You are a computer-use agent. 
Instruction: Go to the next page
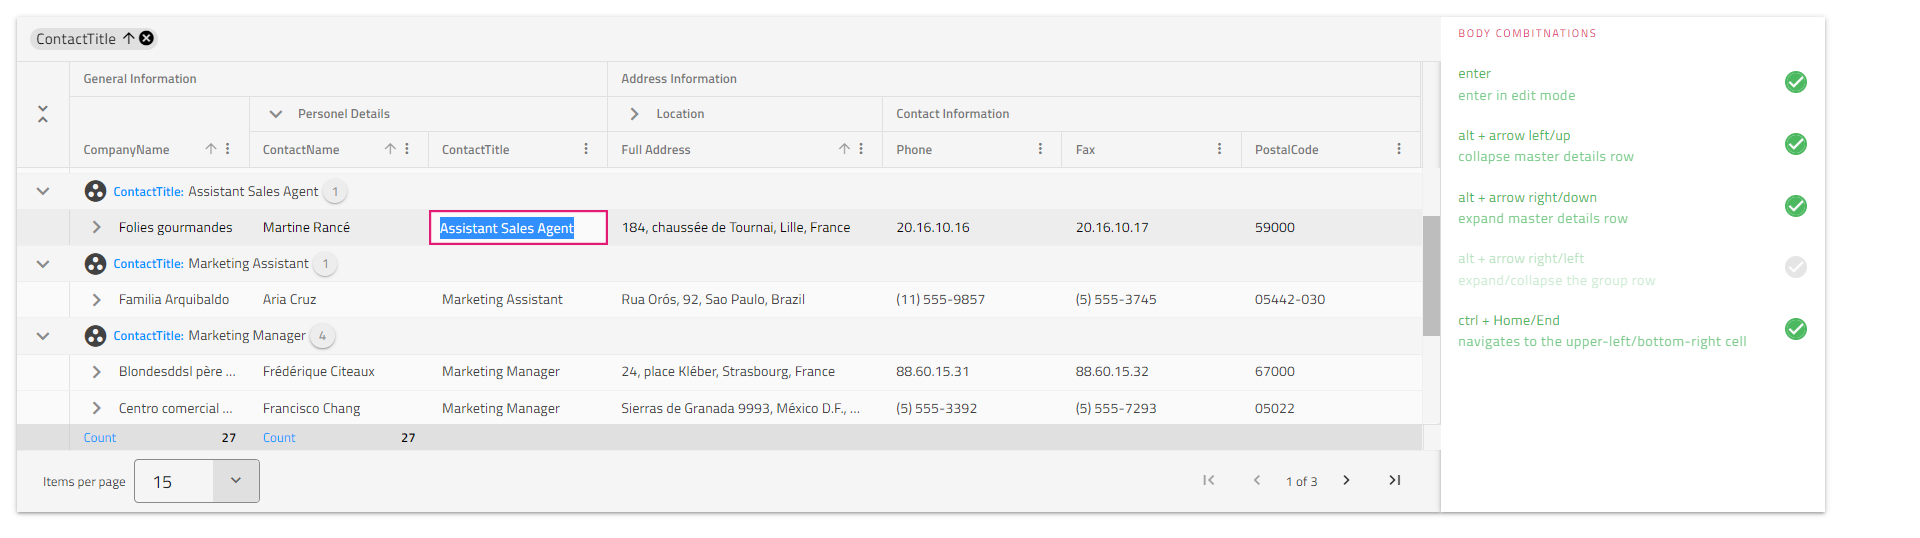[1346, 481]
